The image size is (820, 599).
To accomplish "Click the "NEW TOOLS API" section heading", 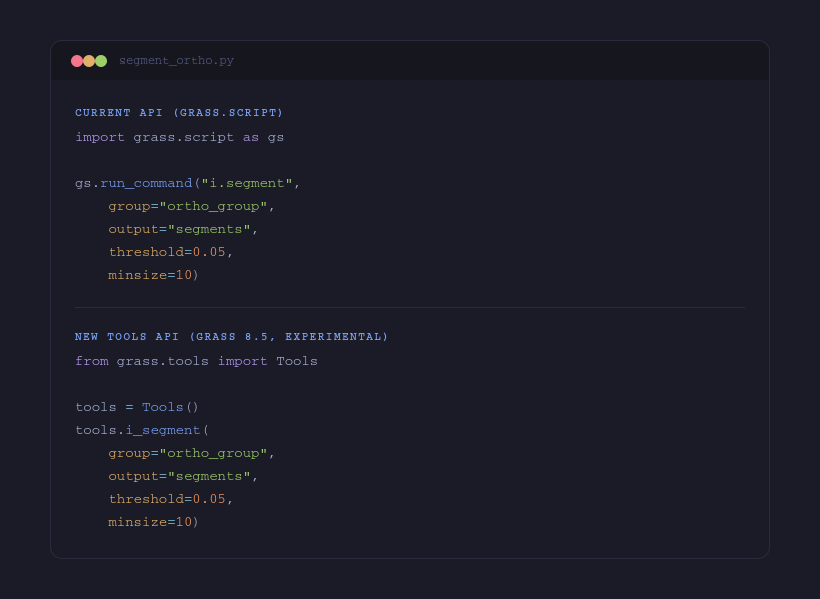I will click(x=231, y=337).
